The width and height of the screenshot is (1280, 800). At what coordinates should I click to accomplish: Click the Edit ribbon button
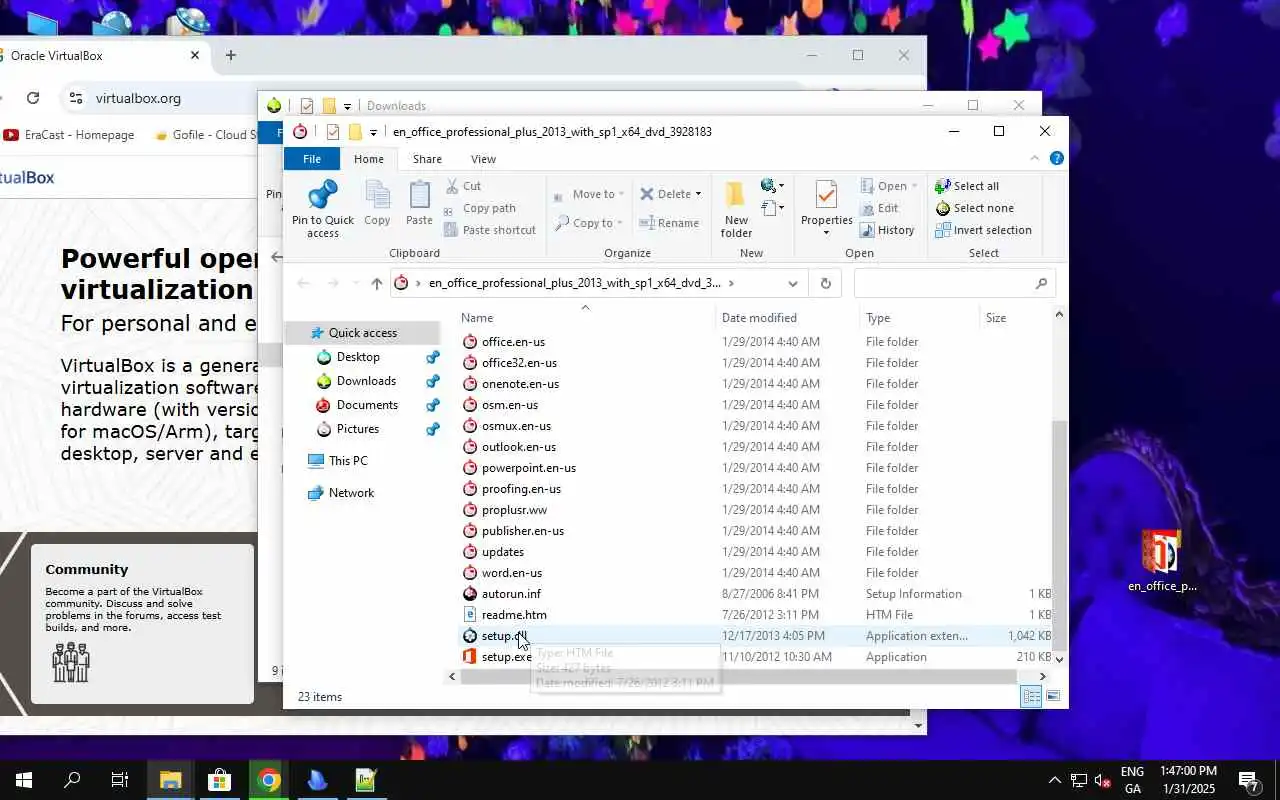[x=880, y=208]
